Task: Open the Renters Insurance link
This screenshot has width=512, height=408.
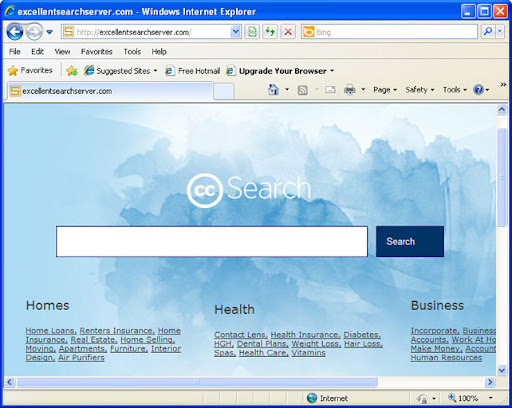Action: [117, 331]
